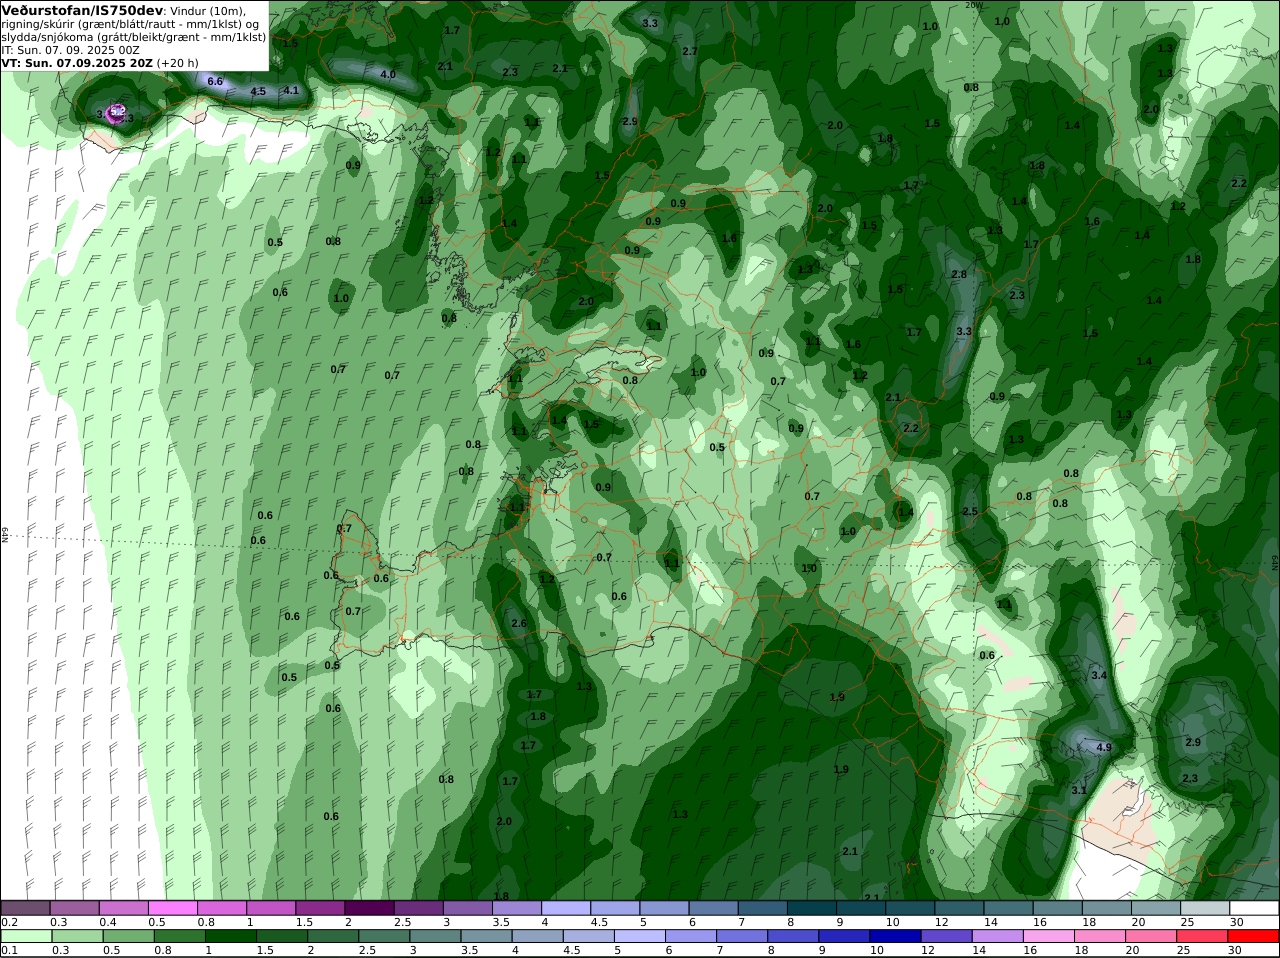Choose the light pink 16 swatch in bottom legend row

point(1050,936)
